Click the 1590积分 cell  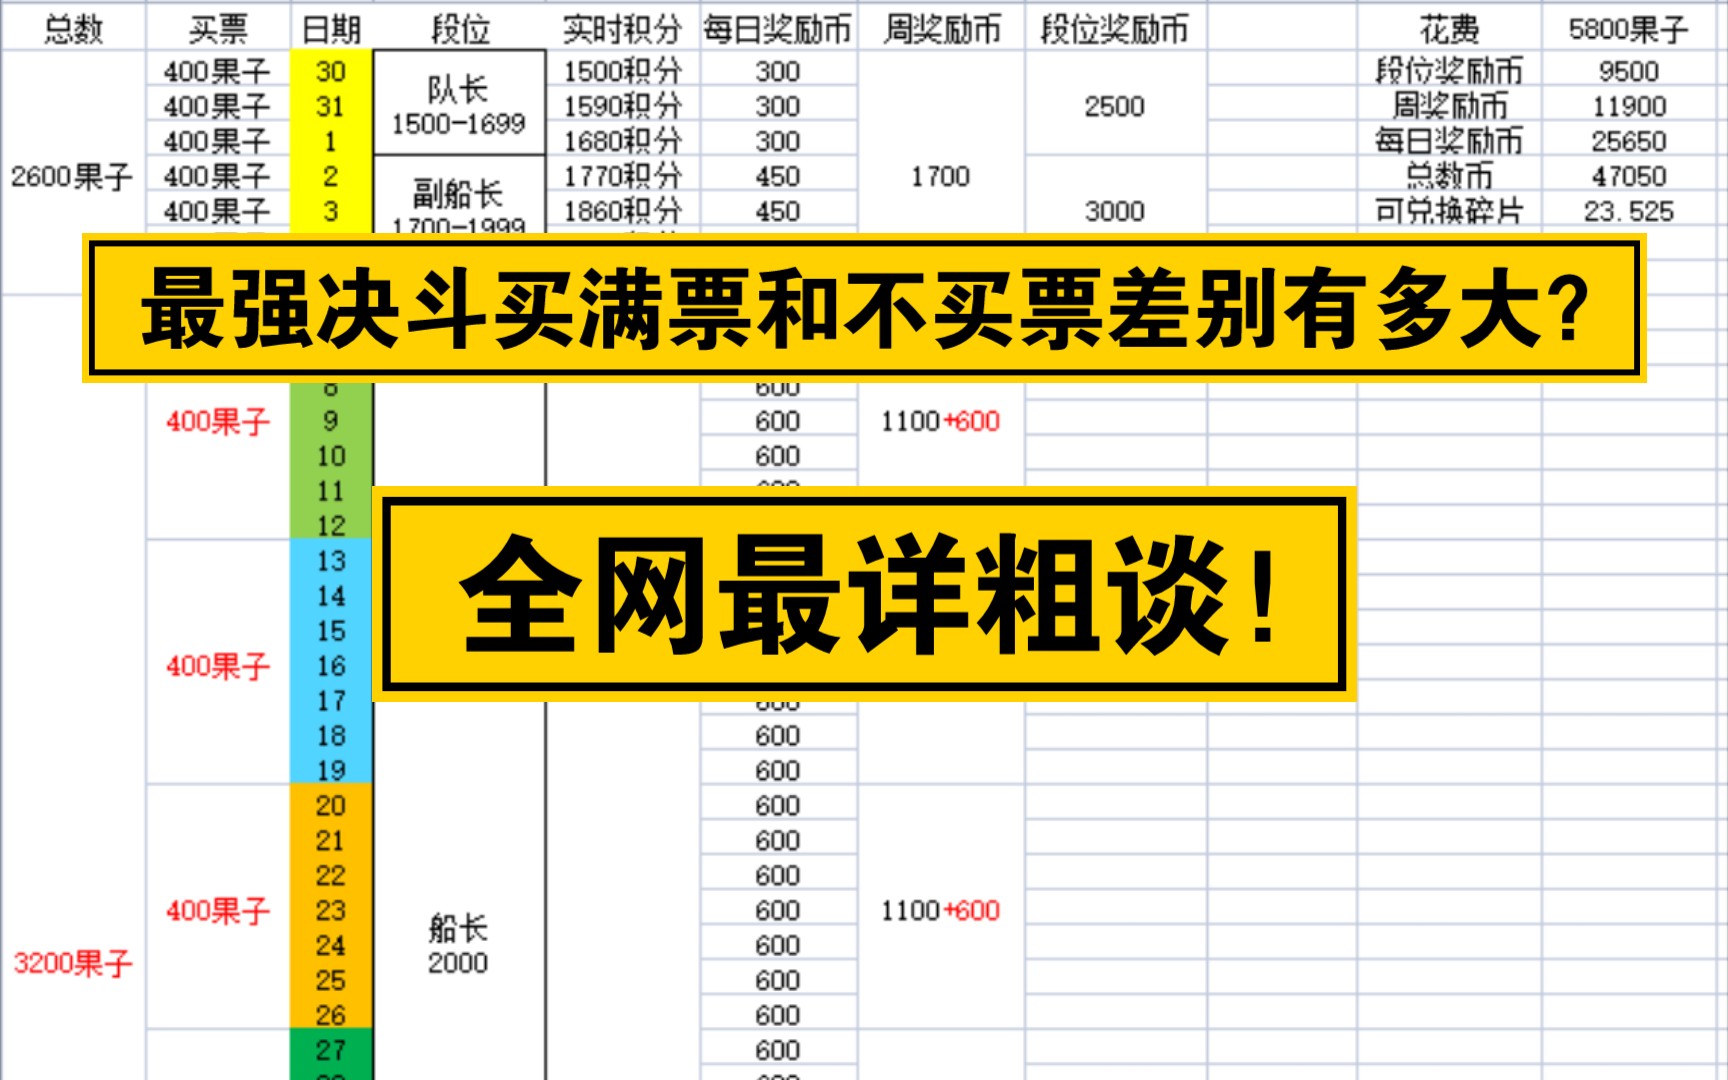[x=622, y=106]
